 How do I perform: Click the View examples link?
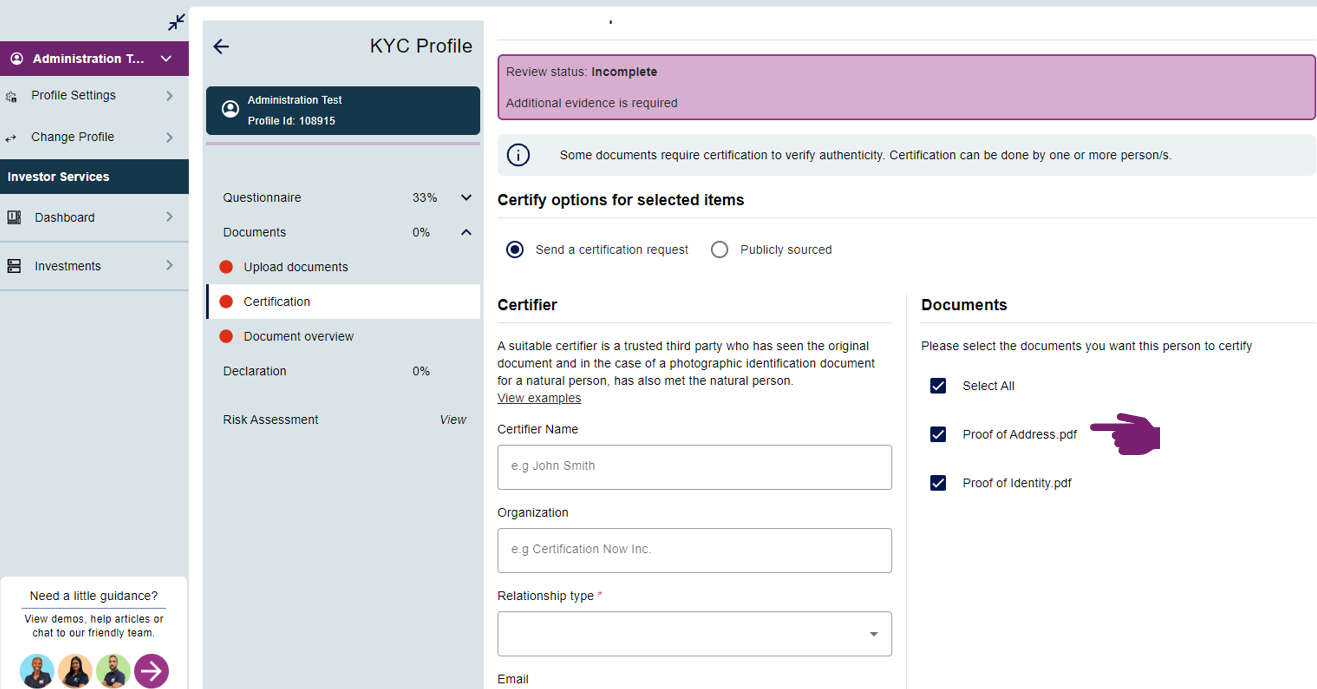coord(539,398)
